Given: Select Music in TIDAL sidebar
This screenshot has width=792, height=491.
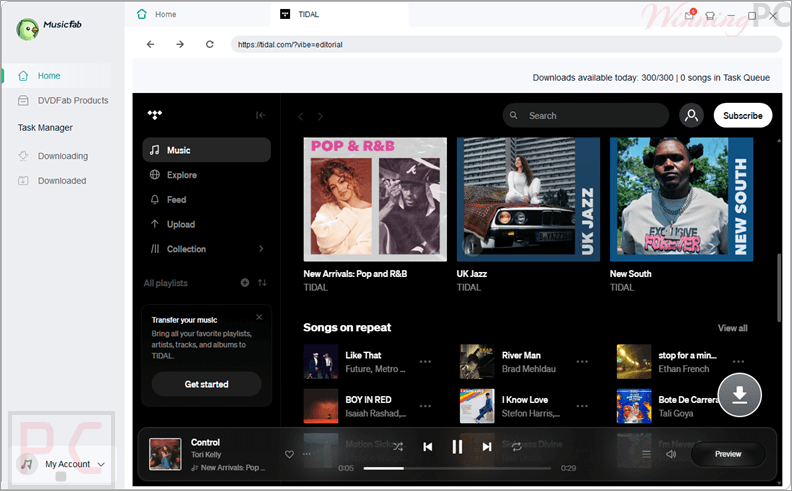Looking at the screenshot, I should point(207,150).
